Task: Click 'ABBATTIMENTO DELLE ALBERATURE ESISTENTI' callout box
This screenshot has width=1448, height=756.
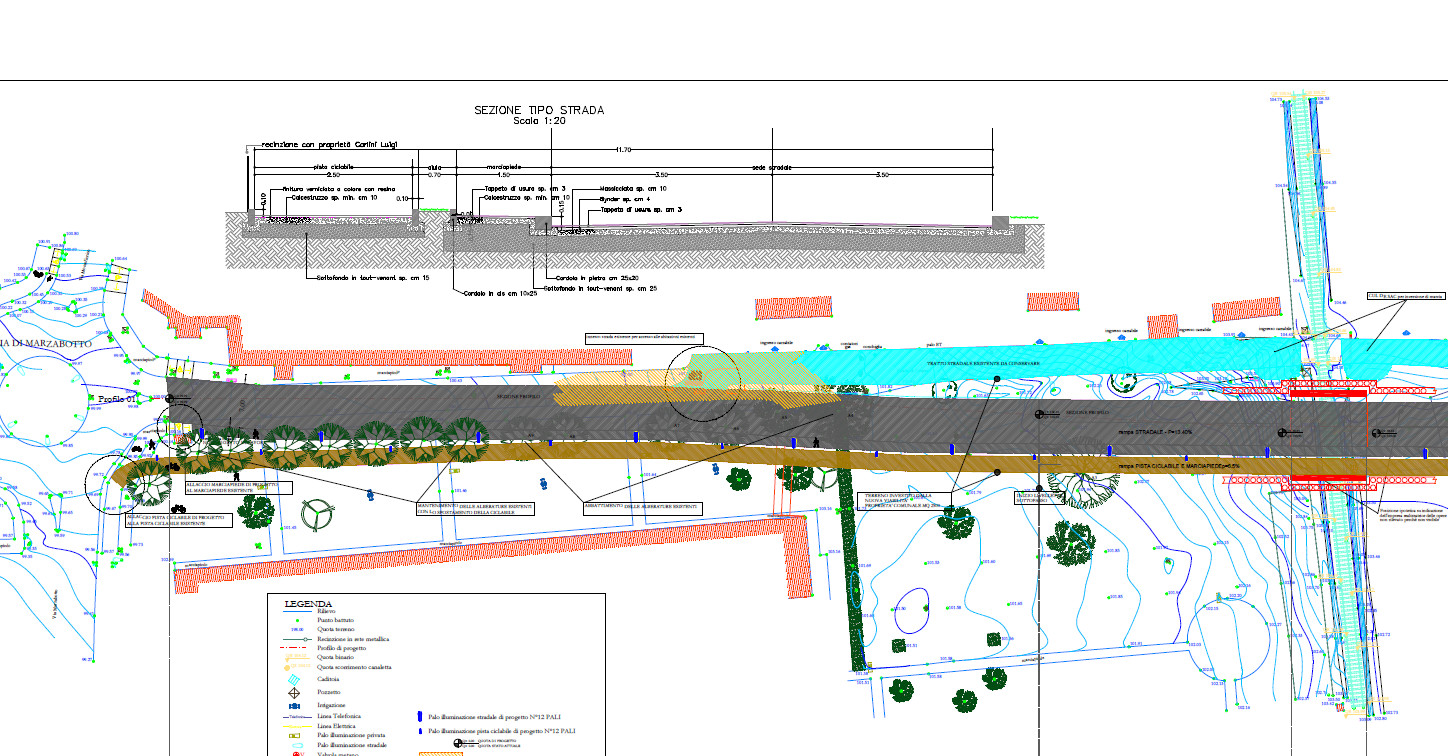Action: click(642, 508)
